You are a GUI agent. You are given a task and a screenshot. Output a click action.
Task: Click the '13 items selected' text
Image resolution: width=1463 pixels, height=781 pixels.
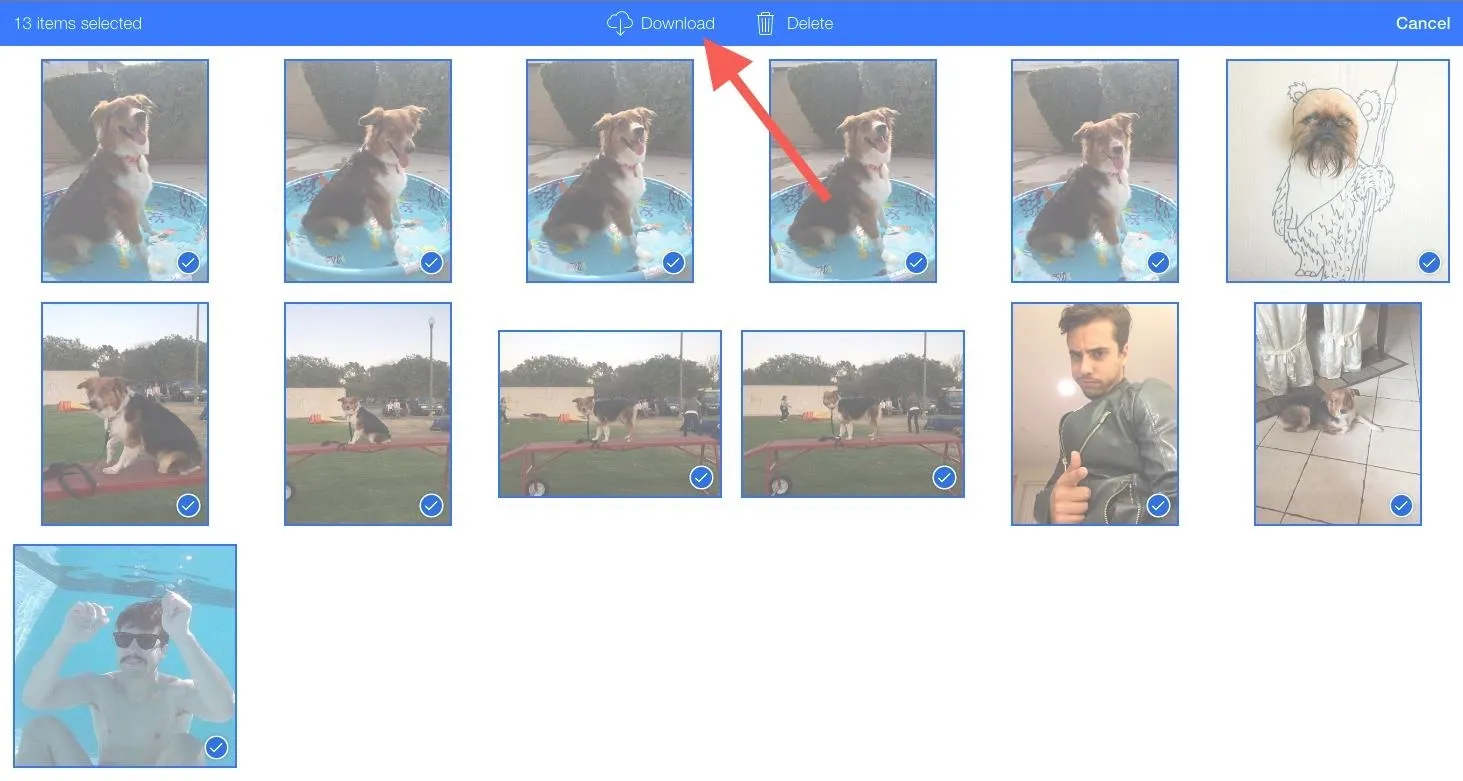[x=78, y=23]
